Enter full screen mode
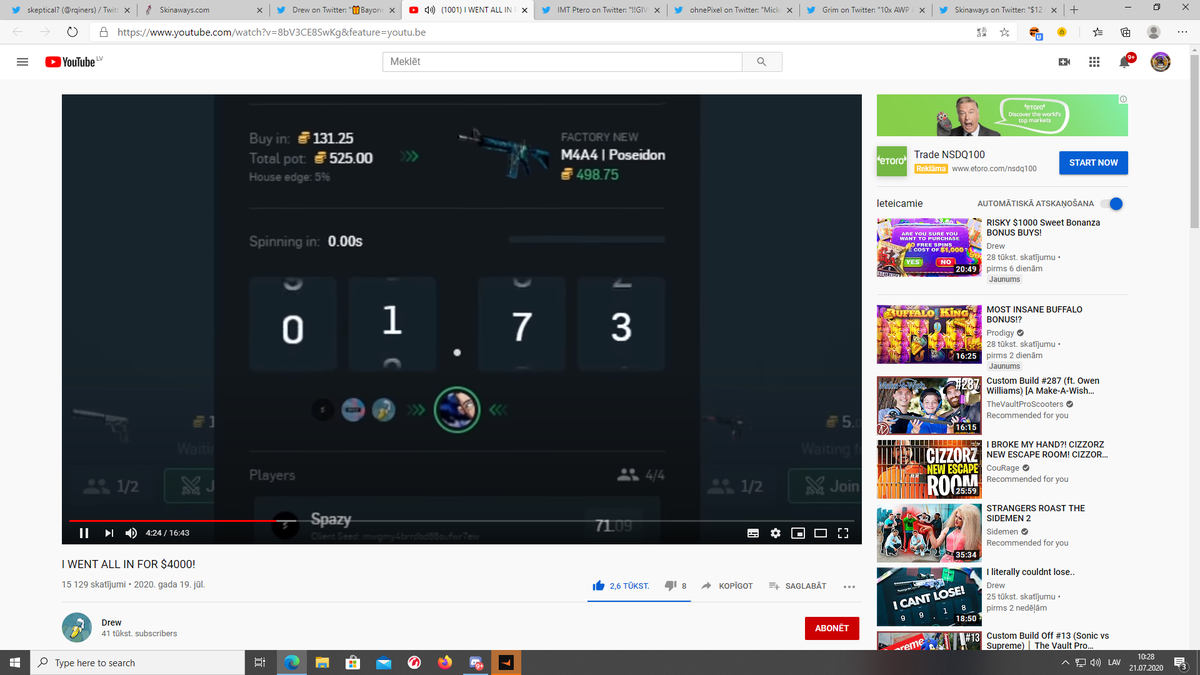 click(x=843, y=532)
